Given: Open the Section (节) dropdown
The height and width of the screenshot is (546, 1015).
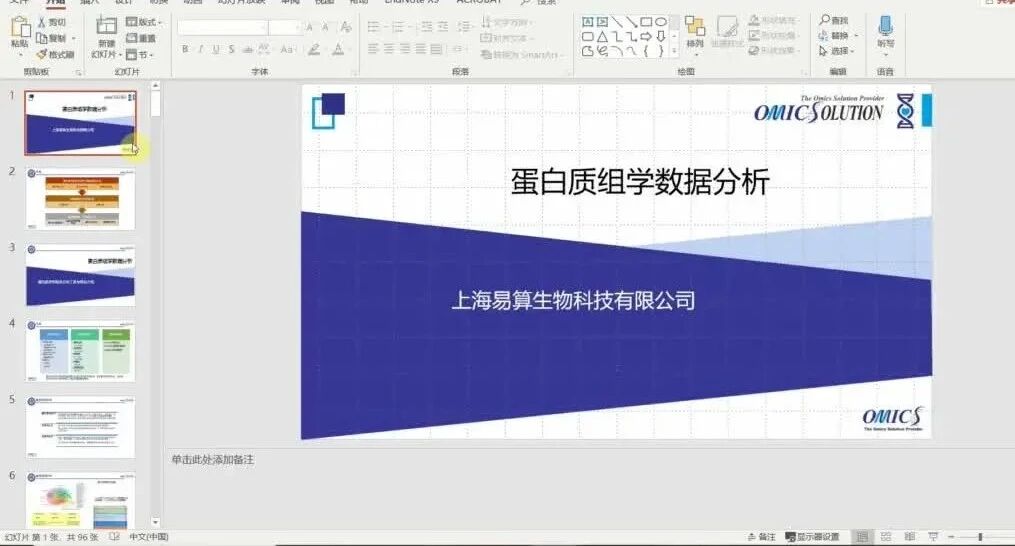Looking at the screenshot, I should tap(139, 54).
